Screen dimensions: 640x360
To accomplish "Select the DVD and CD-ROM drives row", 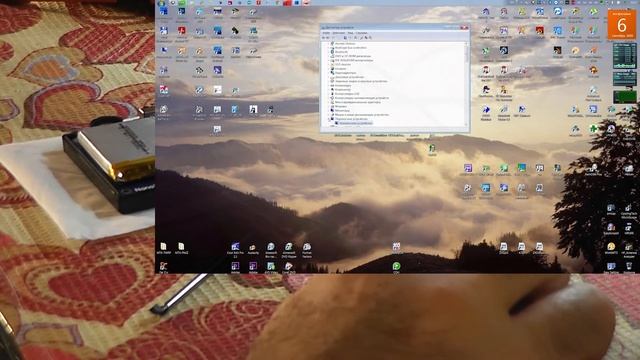I will tap(351, 56).
